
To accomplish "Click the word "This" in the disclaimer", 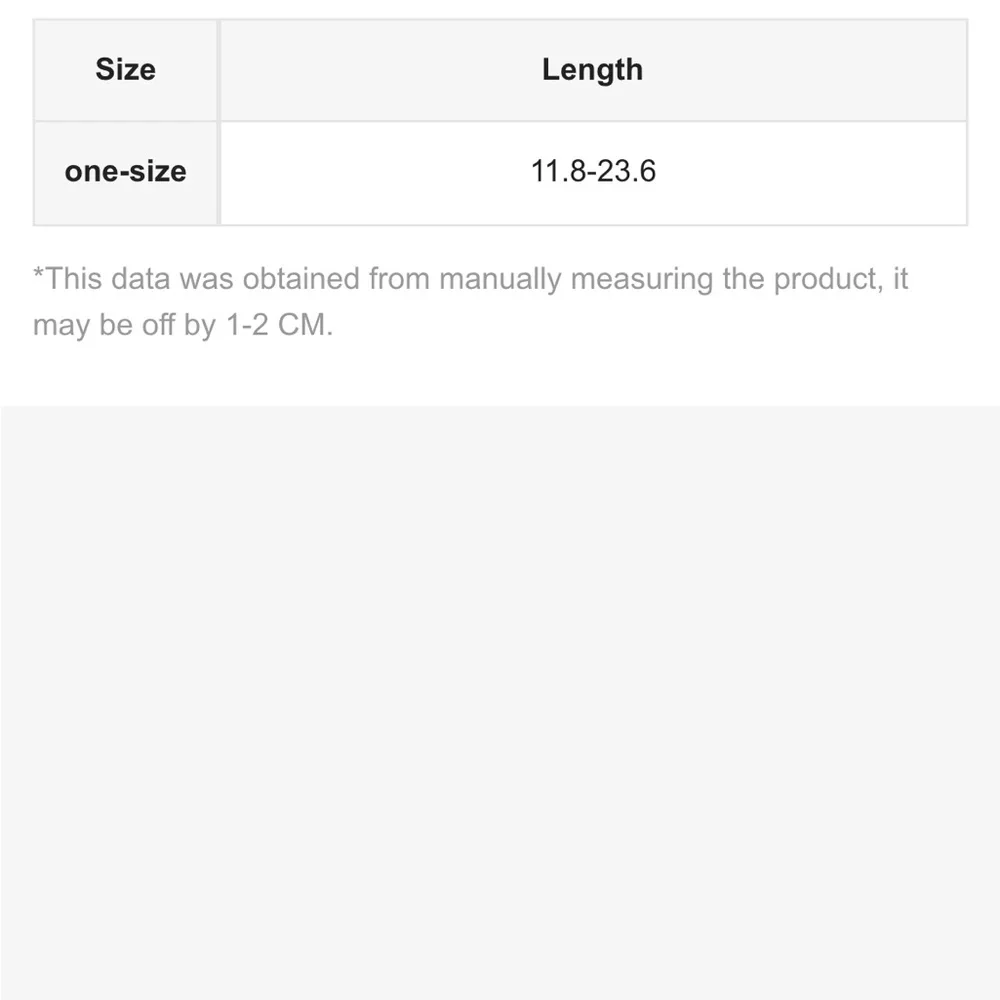I will coord(74,278).
